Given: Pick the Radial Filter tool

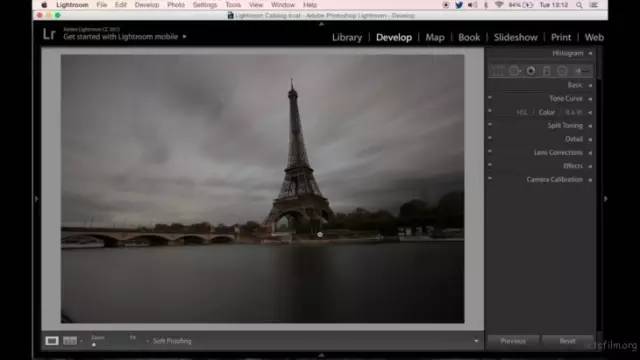Looking at the screenshot, I should click(562, 71).
